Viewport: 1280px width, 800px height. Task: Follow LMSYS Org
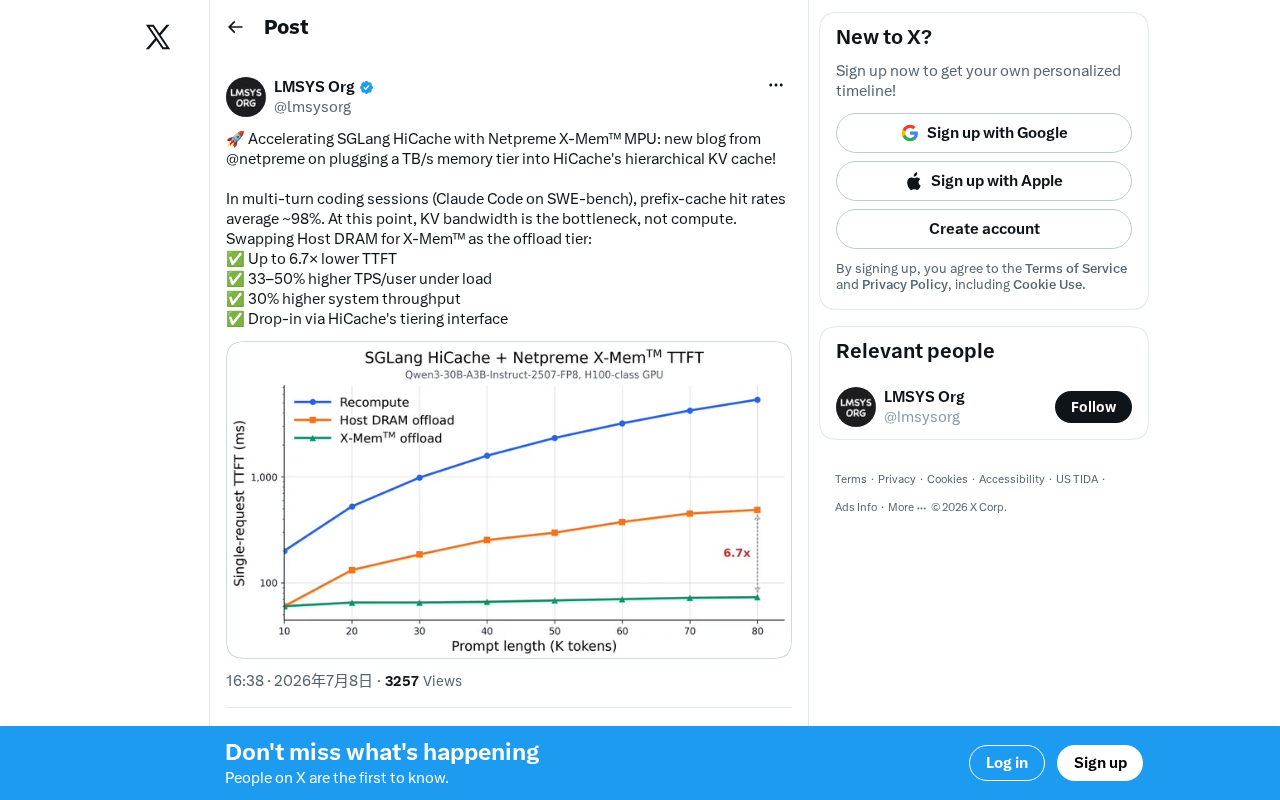coord(1093,407)
